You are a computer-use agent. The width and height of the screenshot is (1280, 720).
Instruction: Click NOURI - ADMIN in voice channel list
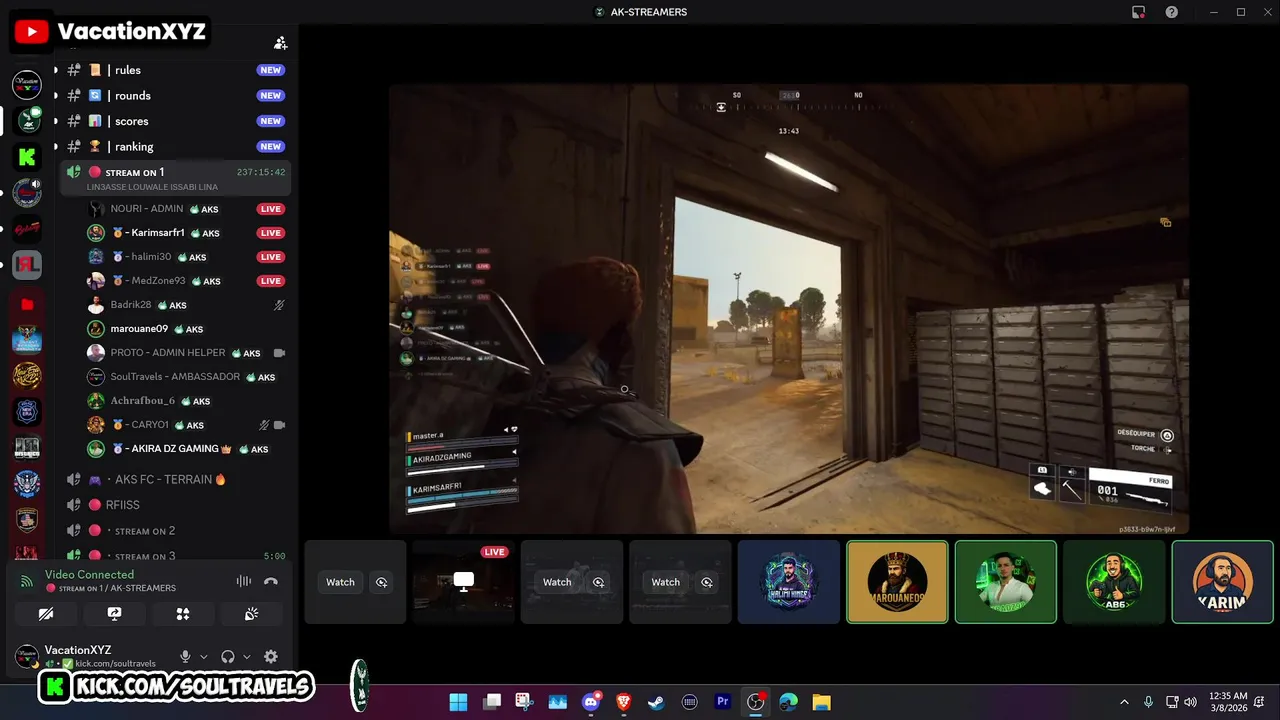coord(147,209)
